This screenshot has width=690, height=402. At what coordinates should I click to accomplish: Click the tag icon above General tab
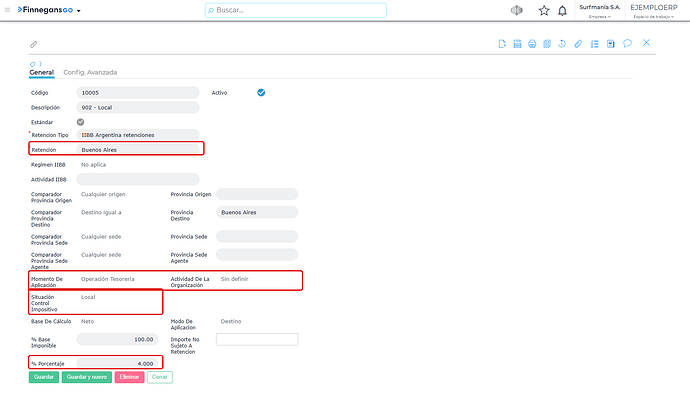click(33, 64)
